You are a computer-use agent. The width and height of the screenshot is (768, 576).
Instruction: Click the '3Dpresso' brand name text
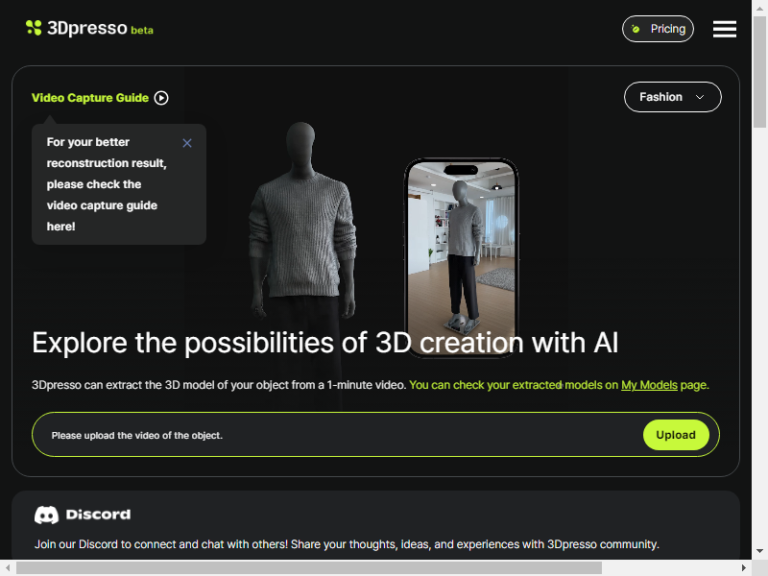click(x=87, y=28)
